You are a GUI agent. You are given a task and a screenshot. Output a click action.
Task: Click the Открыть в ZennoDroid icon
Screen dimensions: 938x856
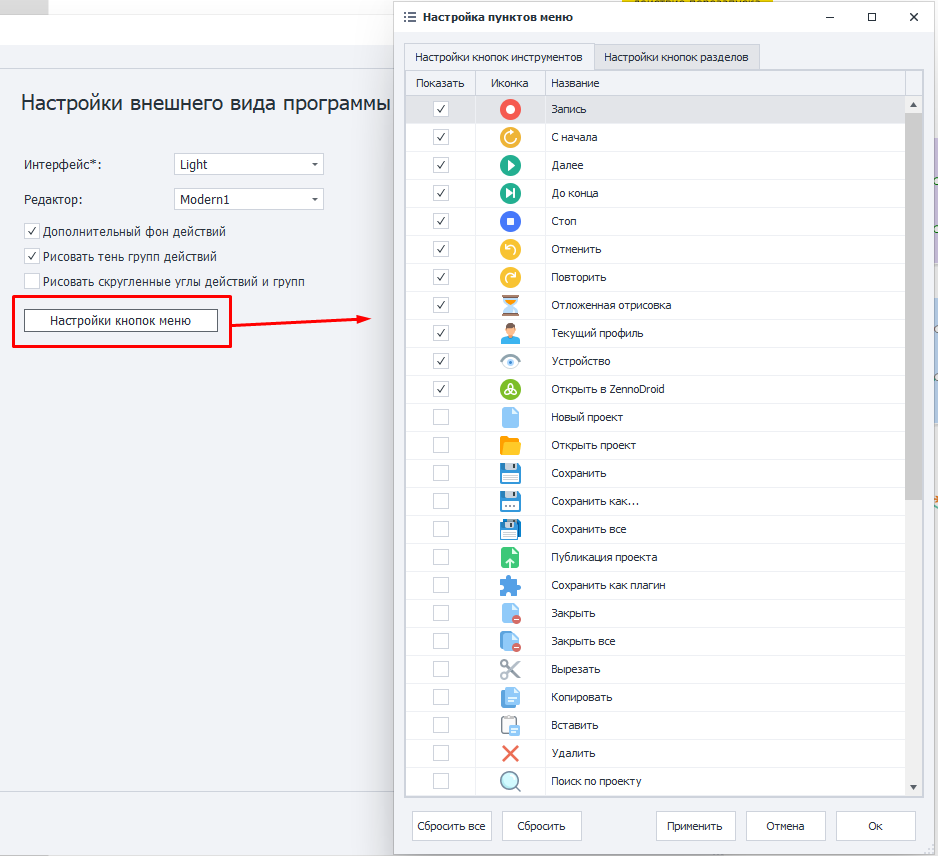click(x=510, y=389)
